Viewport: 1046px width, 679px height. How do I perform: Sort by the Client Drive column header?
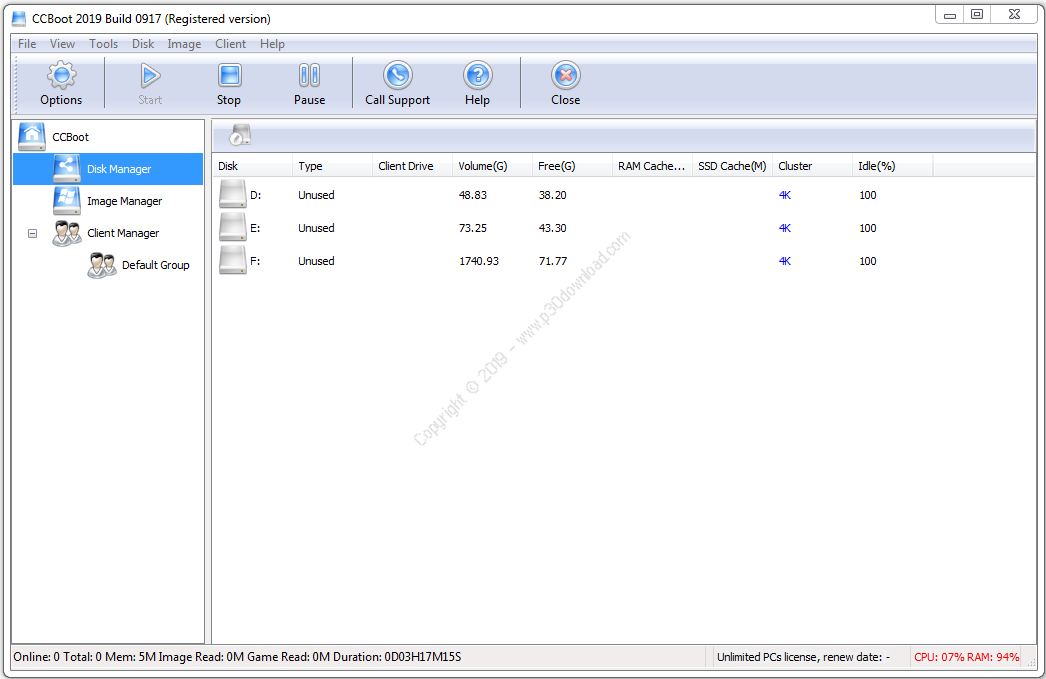tap(412, 166)
